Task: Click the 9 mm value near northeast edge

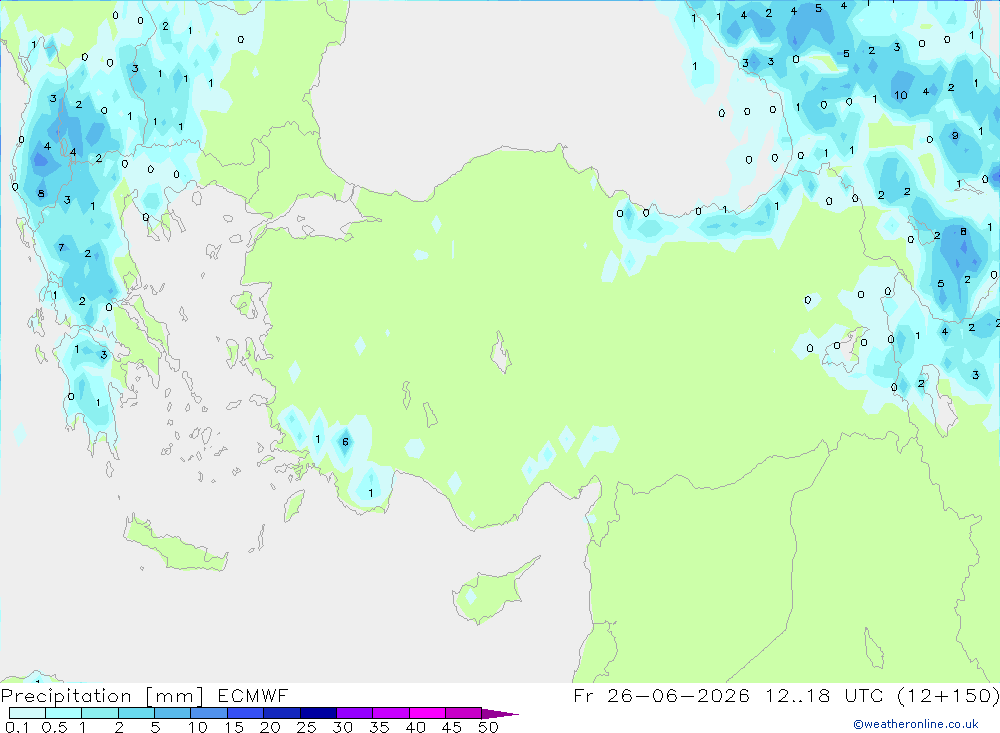Action: coord(955,135)
